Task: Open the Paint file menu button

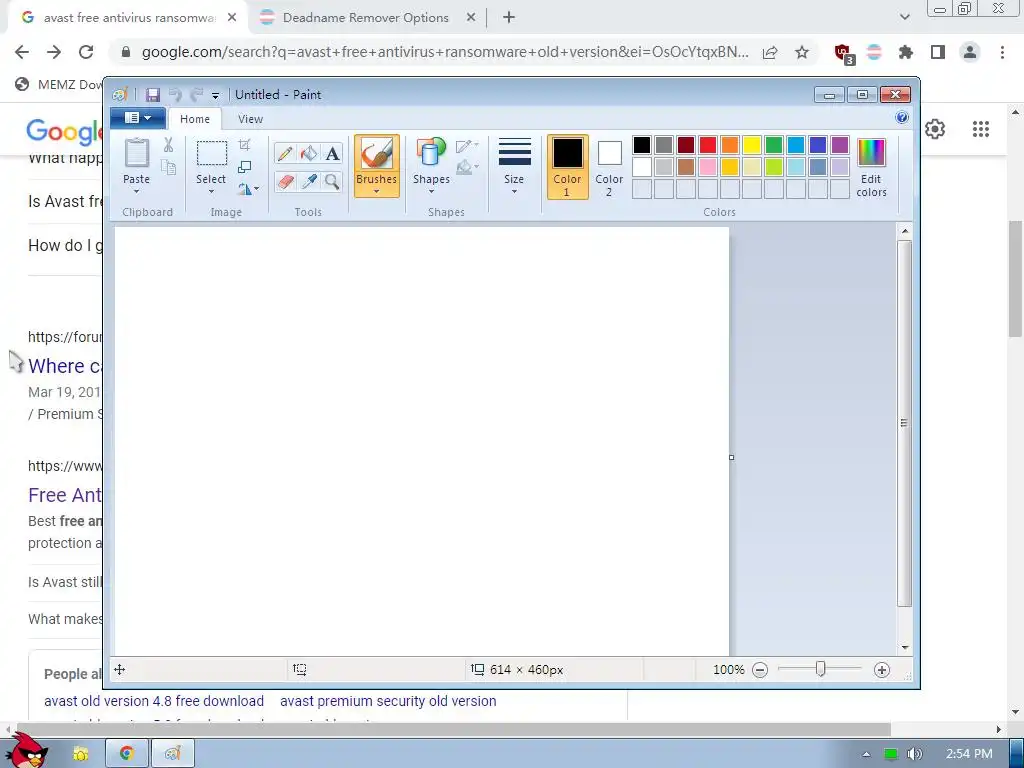Action: click(138, 118)
